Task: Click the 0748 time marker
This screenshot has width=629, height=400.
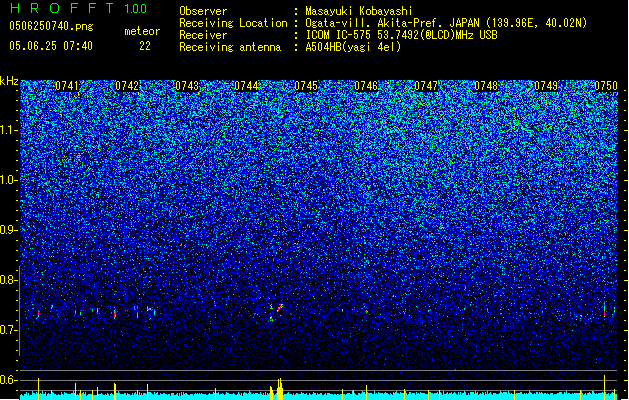Action: pyautogui.click(x=486, y=86)
